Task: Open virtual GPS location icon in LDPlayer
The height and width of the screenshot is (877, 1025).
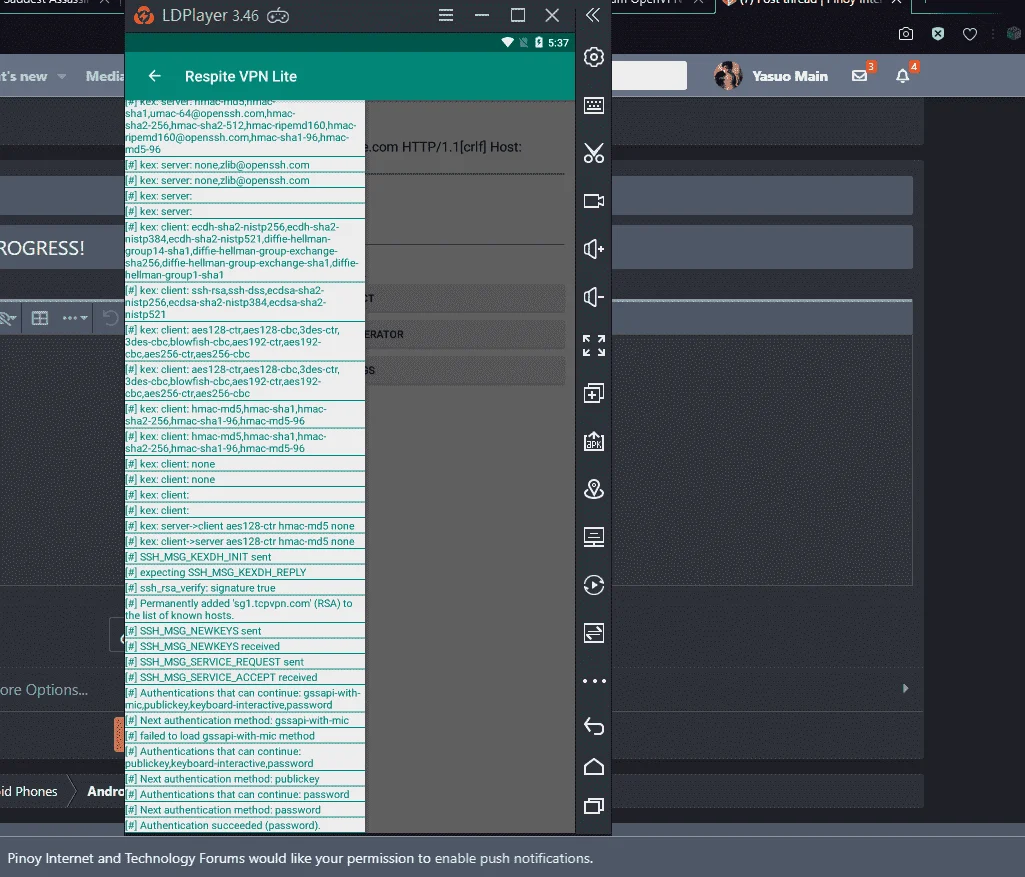Action: 594,489
